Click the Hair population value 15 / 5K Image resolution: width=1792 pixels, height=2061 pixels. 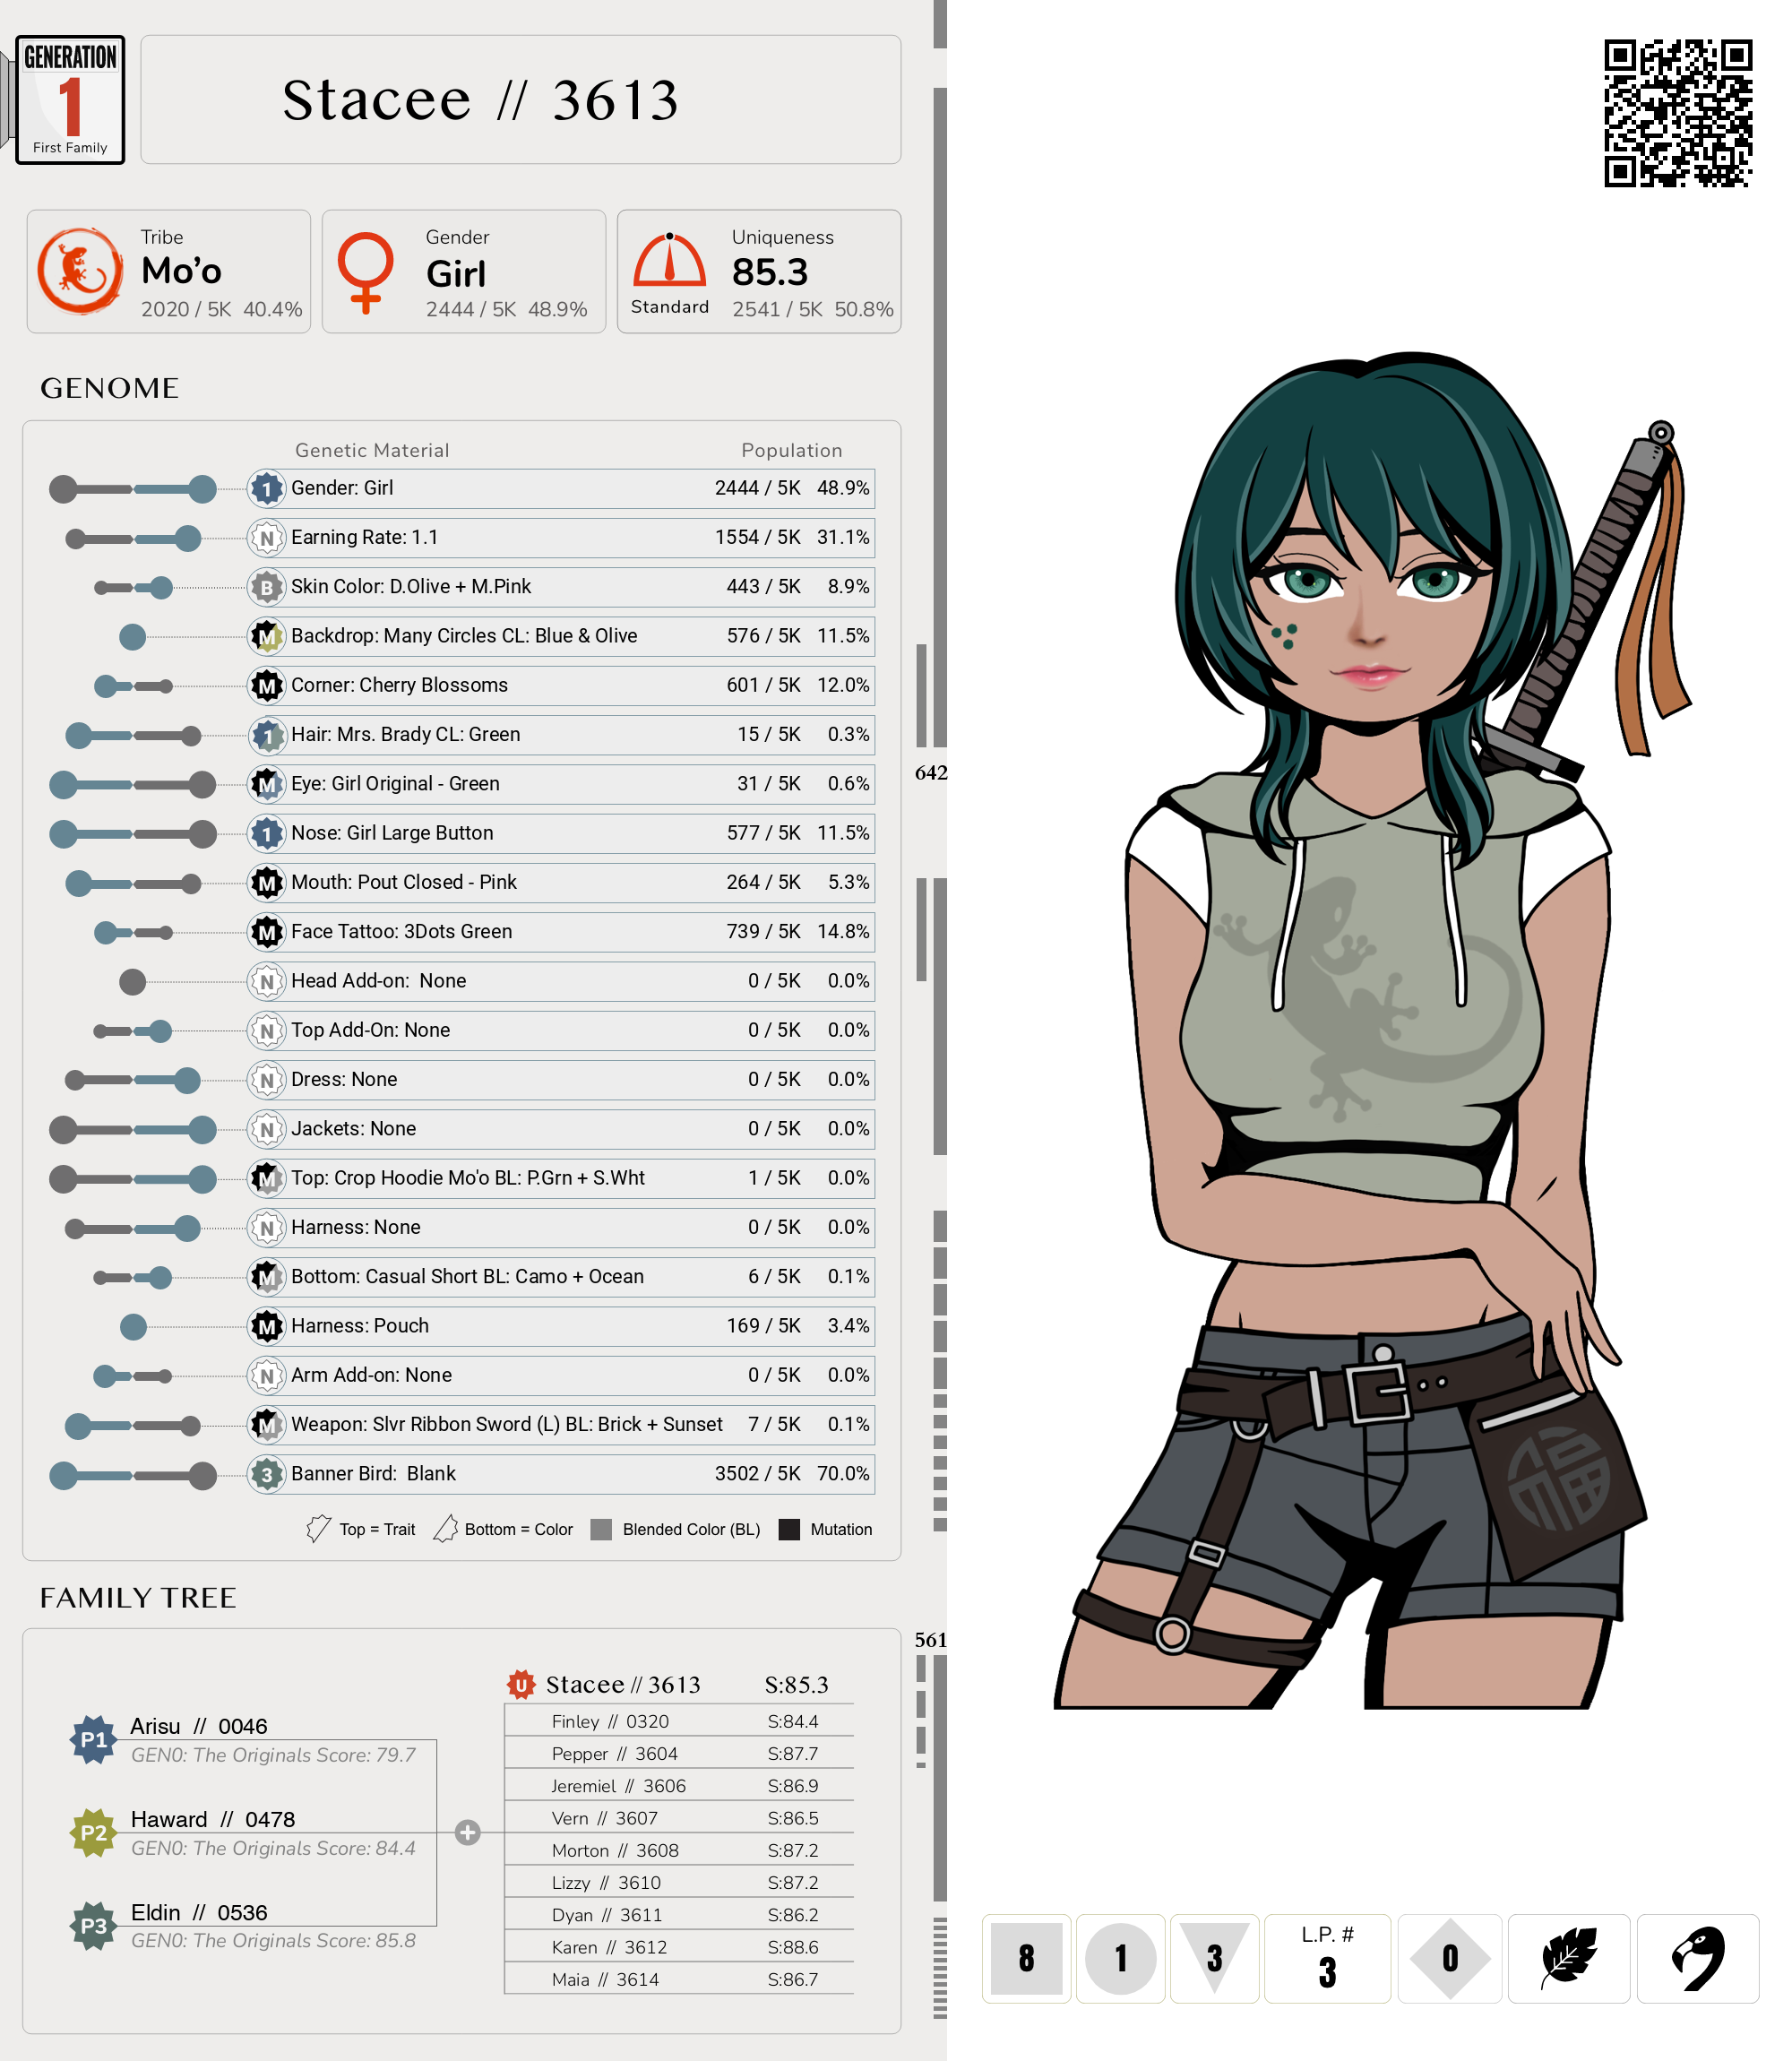coord(768,734)
